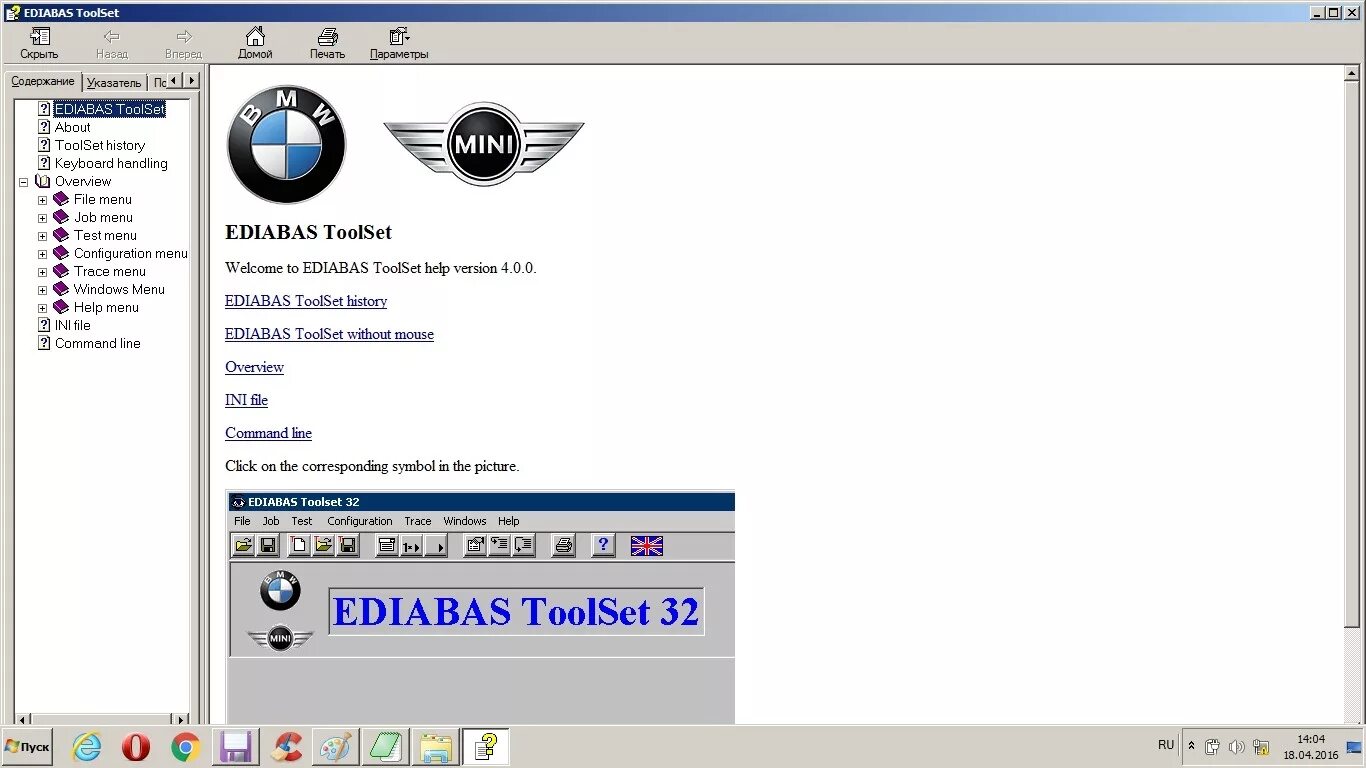Select INI file in the contents tree
This screenshot has height=768, width=1366.
click(x=72, y=325)
